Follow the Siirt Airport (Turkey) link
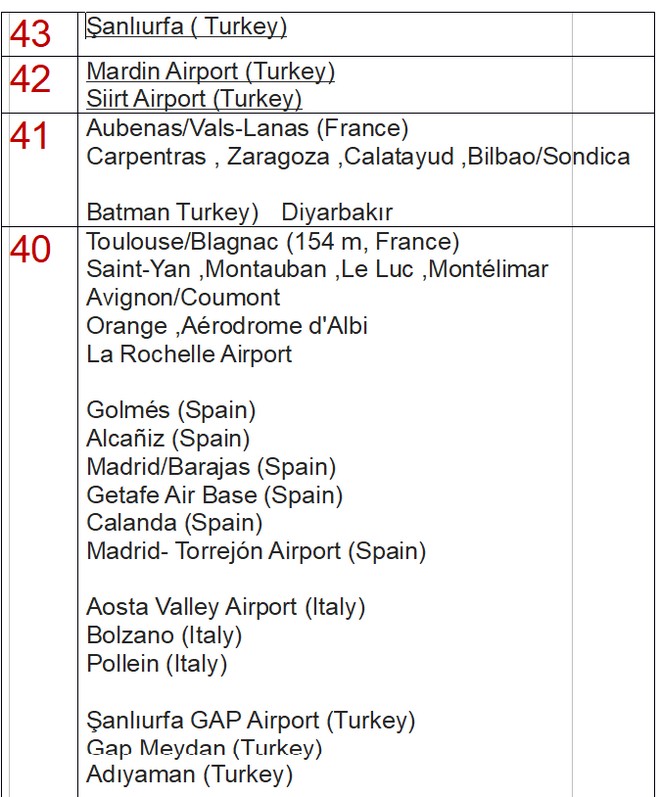The width and height of the screenshot is (660, 797). tap(194, 99)
